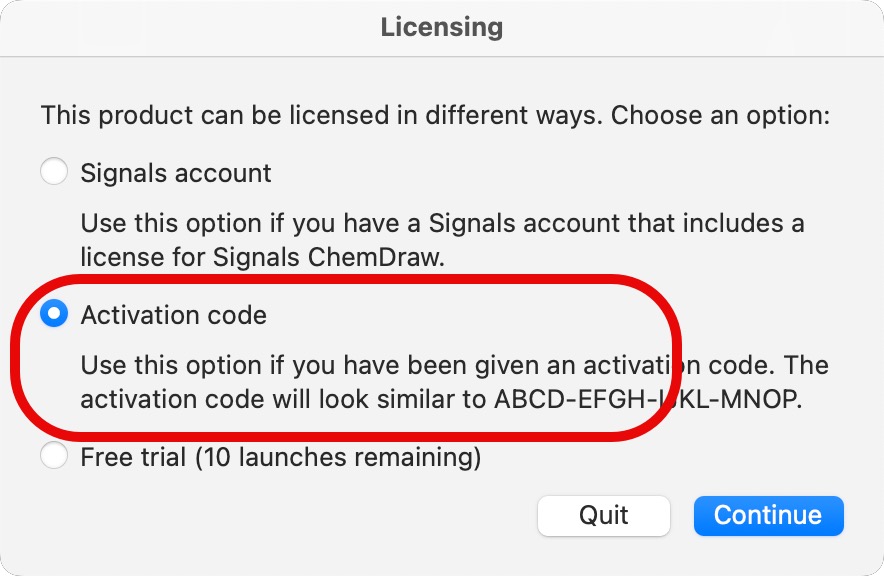Image resolution: width=884 pixels, height=576 pixels.
Task: Click the "Signals account" option label
Action: point(176,173)
